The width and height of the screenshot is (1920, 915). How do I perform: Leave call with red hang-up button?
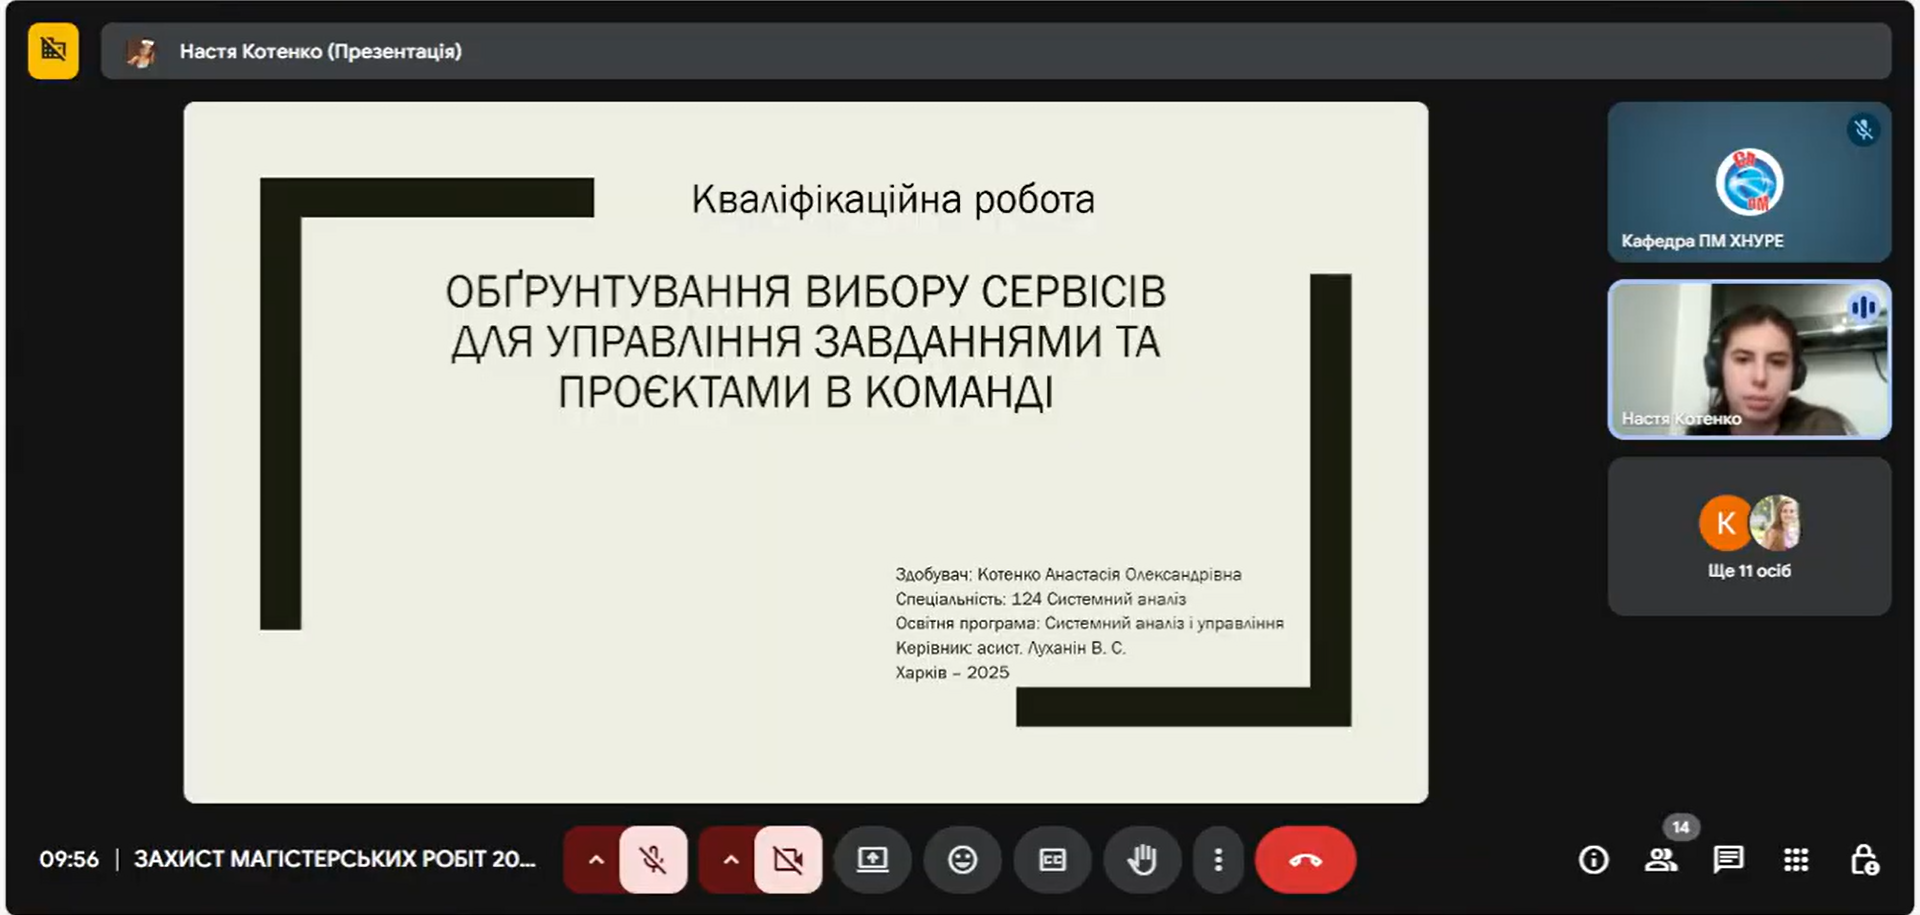coord(1305,860)
